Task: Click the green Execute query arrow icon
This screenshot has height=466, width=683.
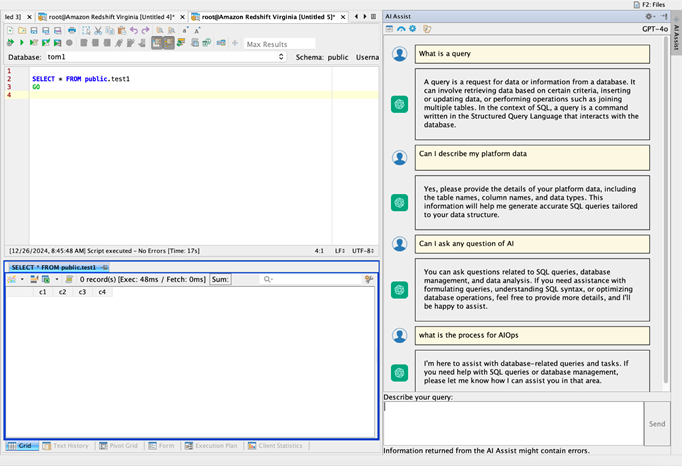Action: [22, 43]
